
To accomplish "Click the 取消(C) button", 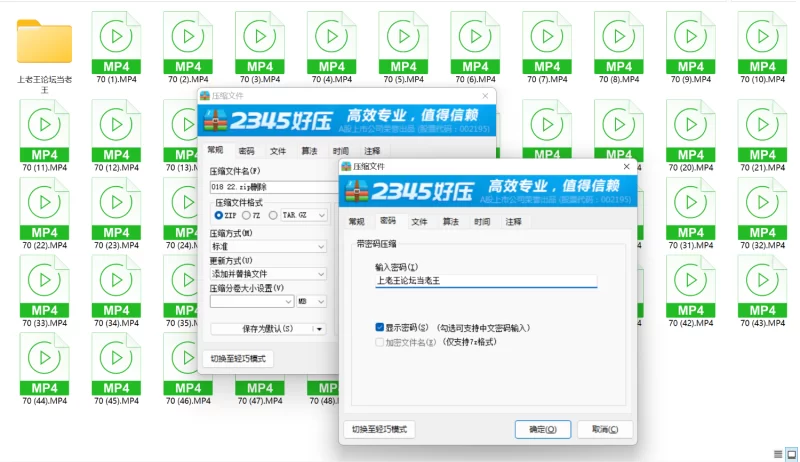I will point(605,429).
